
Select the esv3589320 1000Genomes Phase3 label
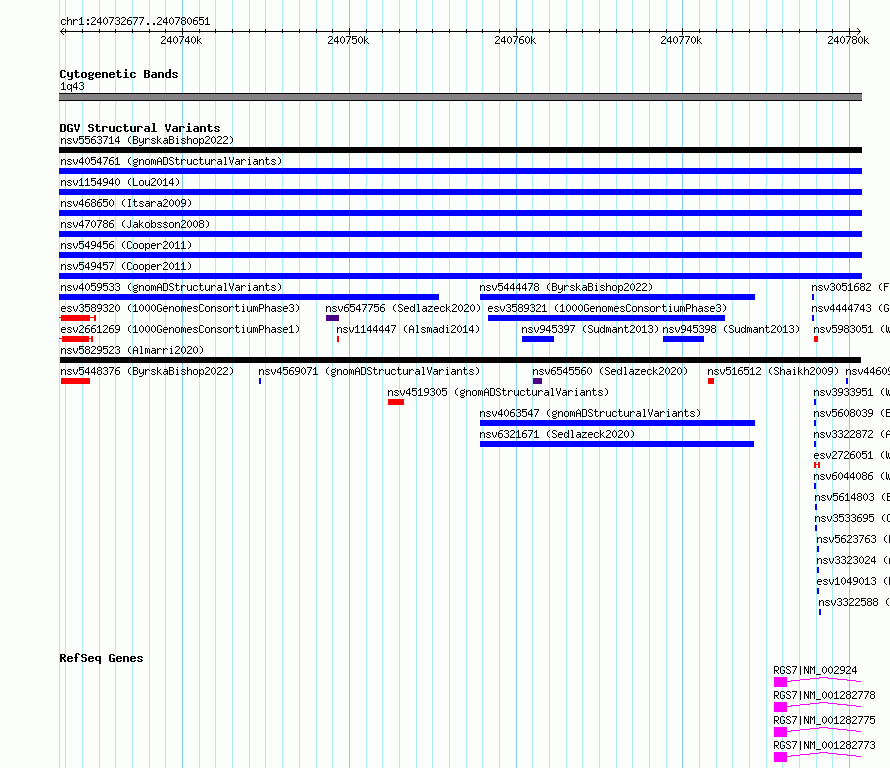click(x=180, y=308)
